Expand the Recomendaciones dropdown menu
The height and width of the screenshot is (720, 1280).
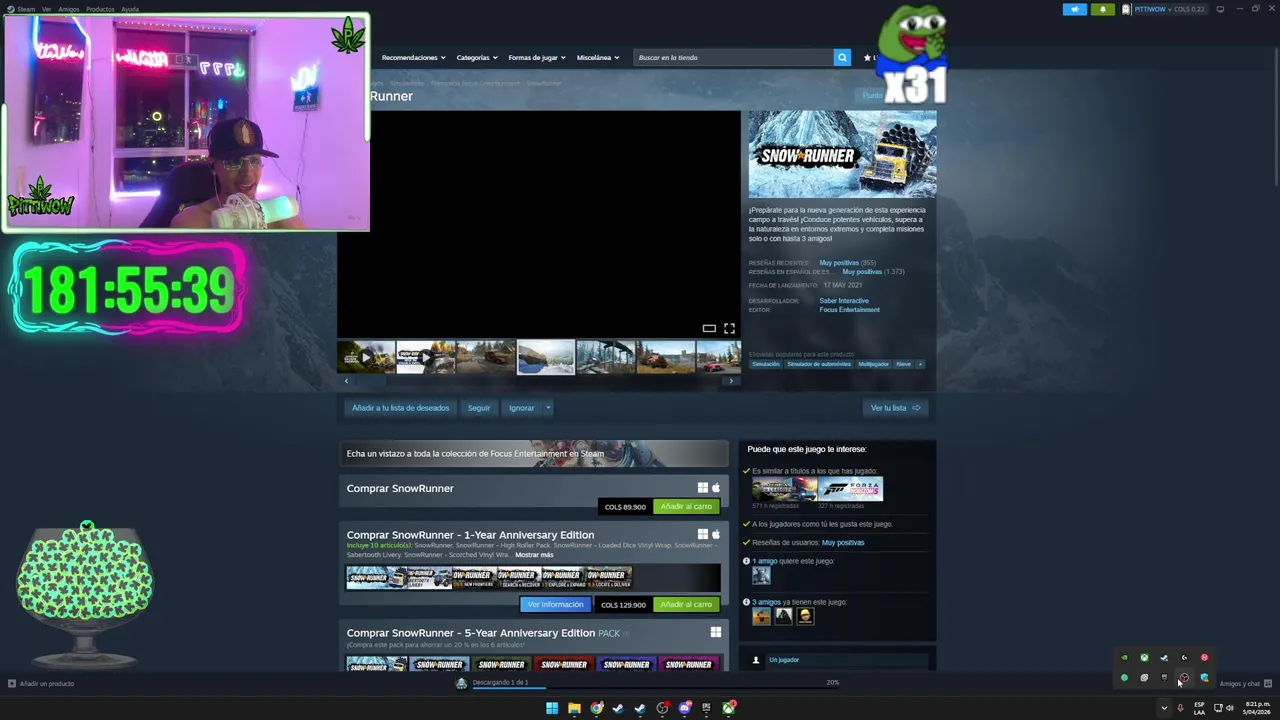coord(413,58)
